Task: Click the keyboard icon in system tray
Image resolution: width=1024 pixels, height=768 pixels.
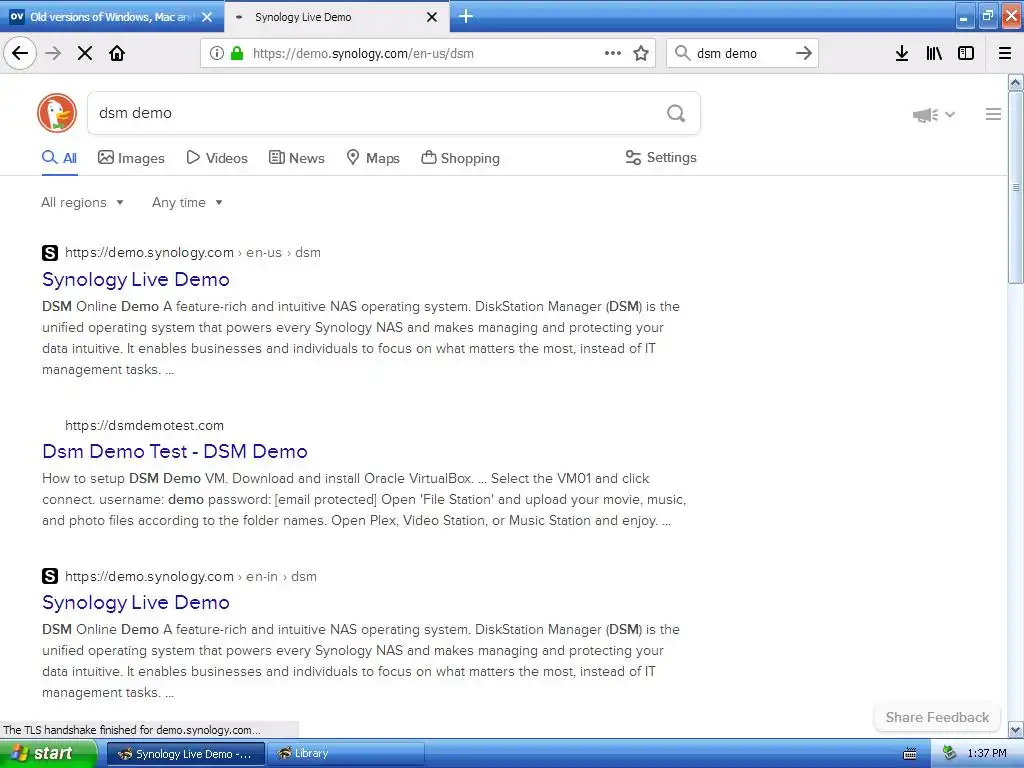Action: [x=910, y=754]
